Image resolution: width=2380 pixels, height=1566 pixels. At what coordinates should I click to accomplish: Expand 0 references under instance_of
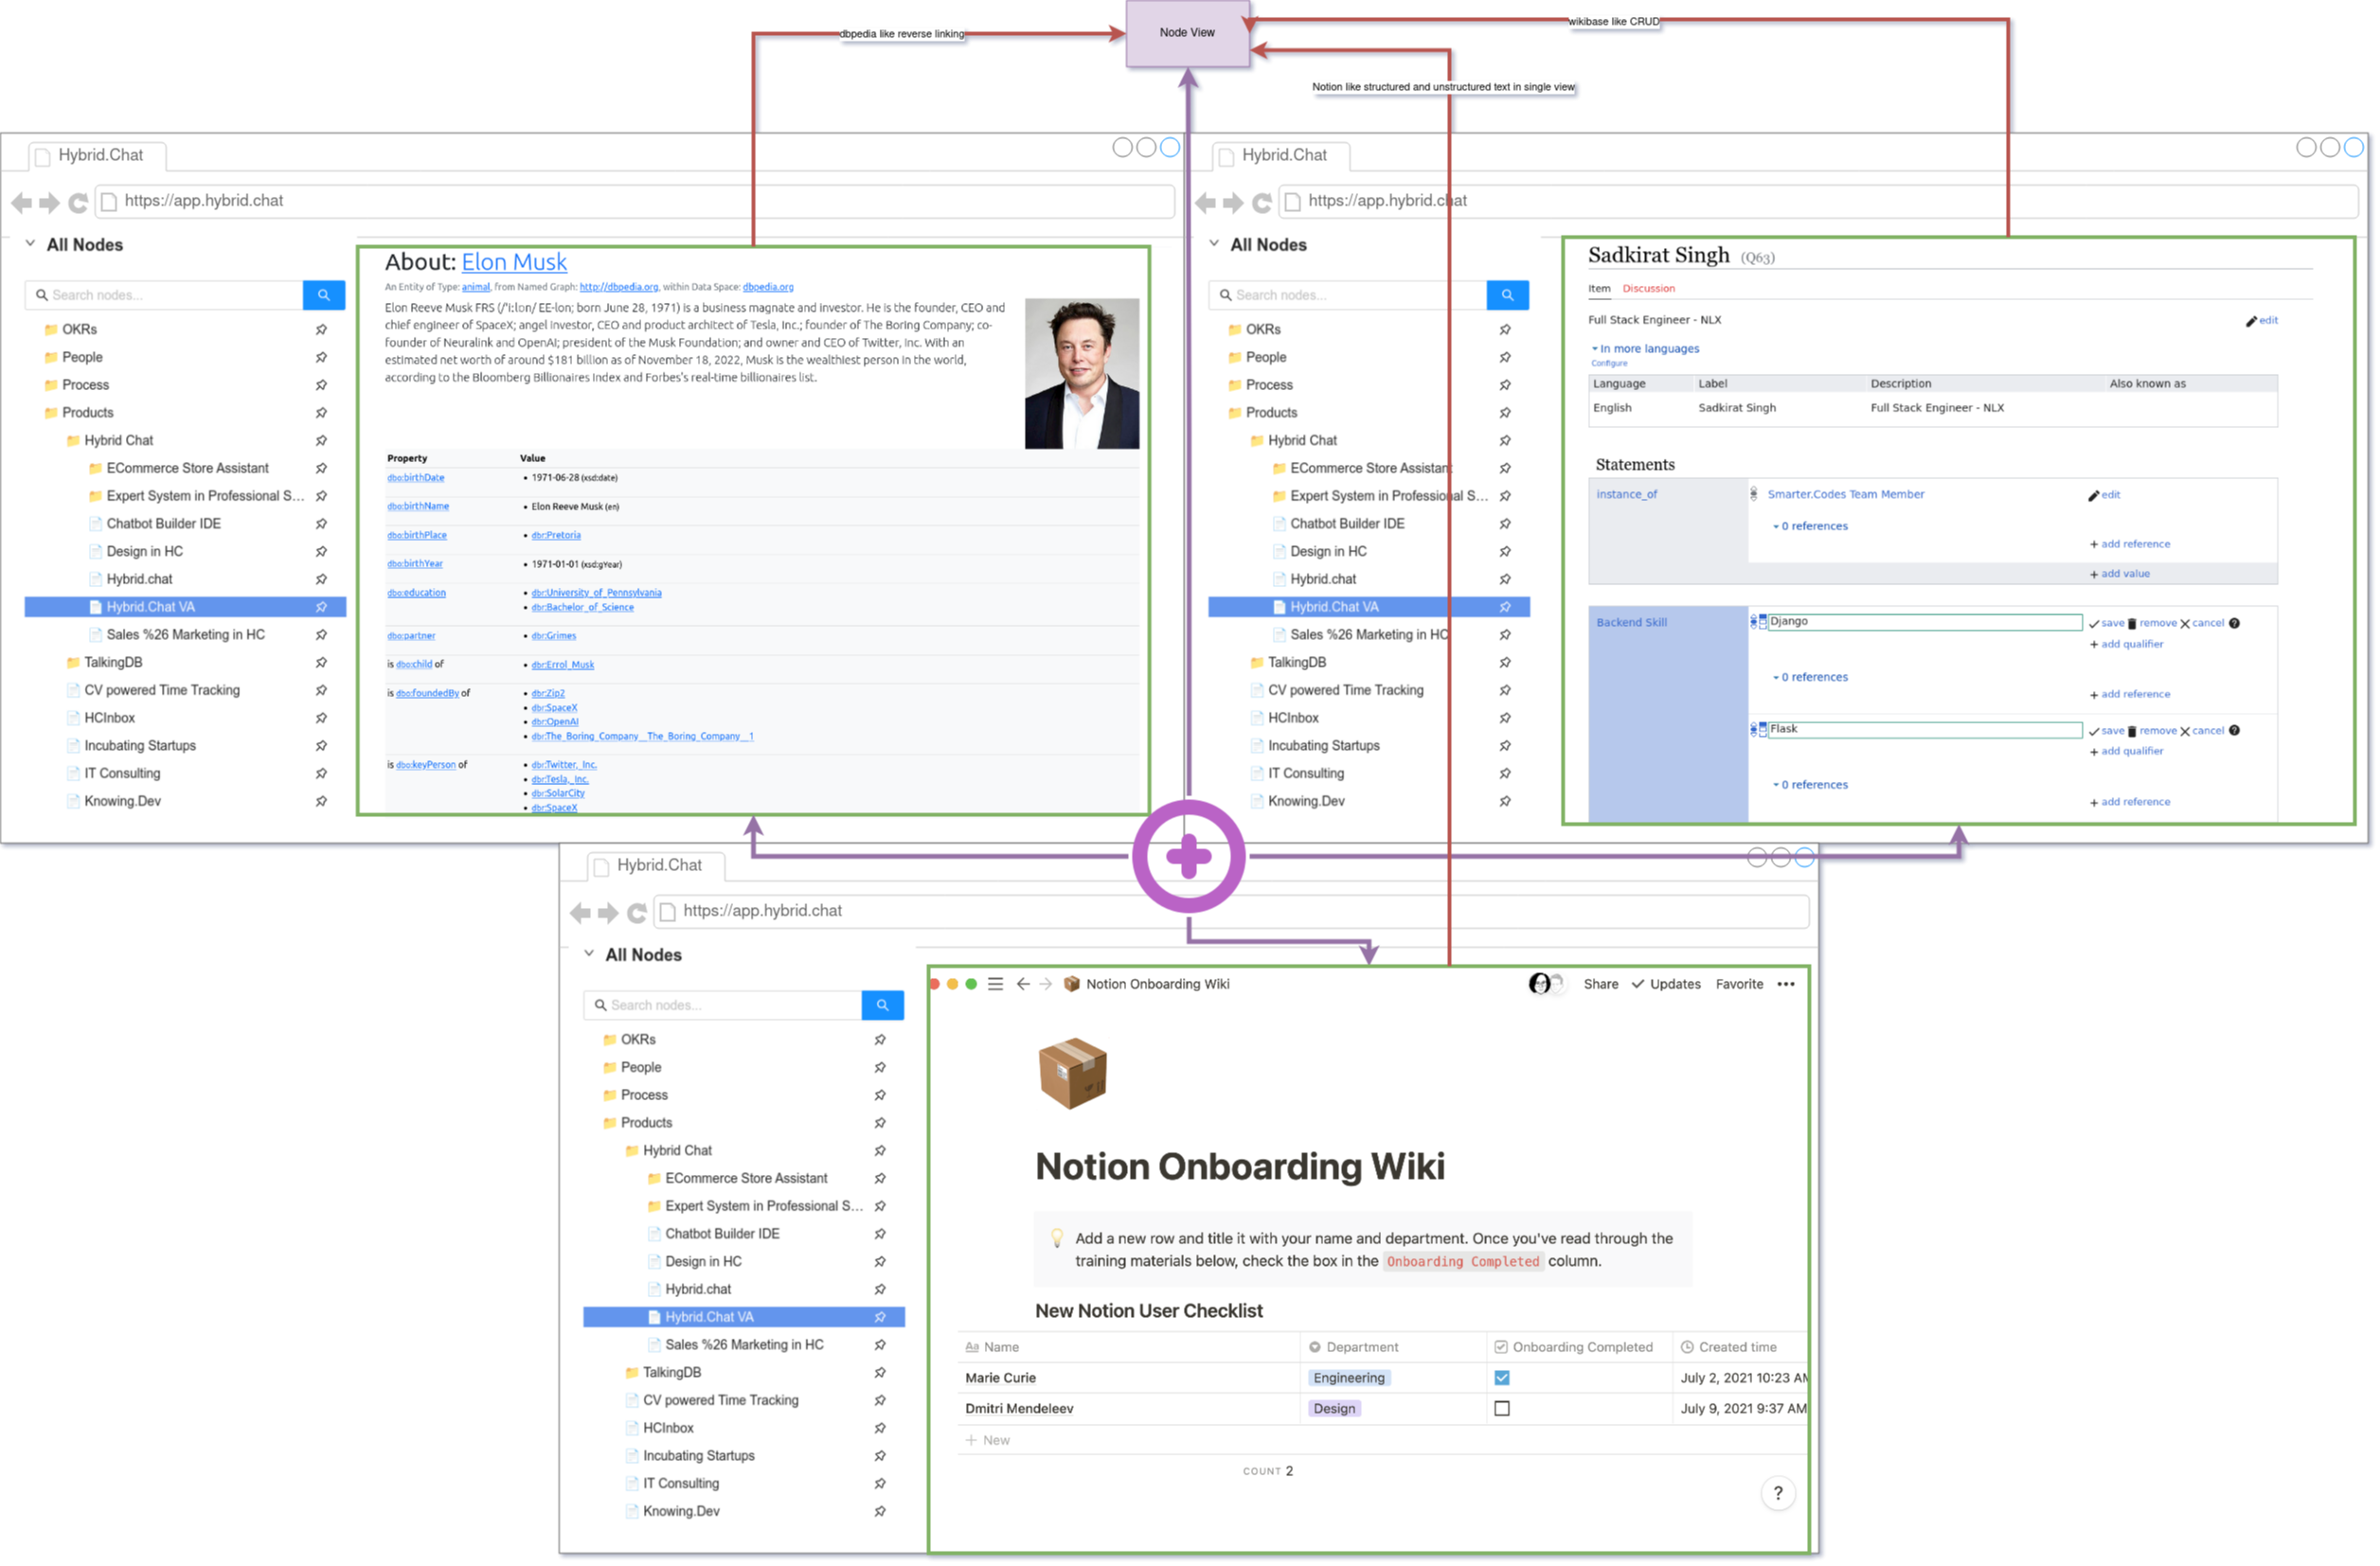[x=1811, y=527]
